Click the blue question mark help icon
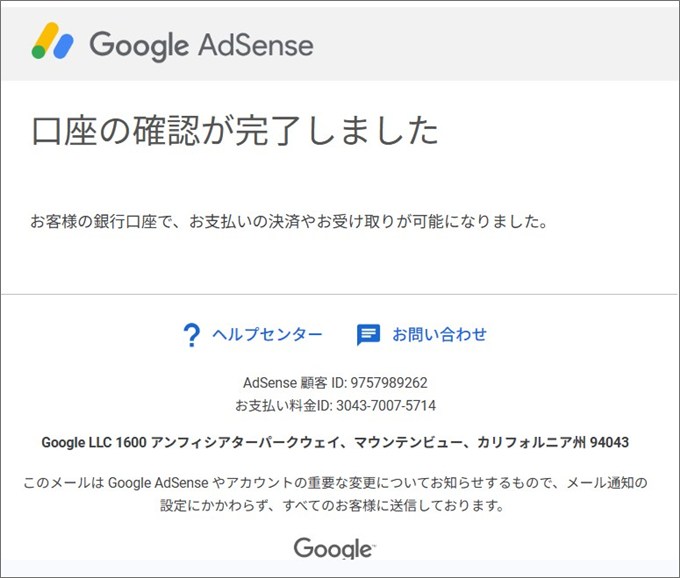Screen dimensions: 680x578 [191, 335]
